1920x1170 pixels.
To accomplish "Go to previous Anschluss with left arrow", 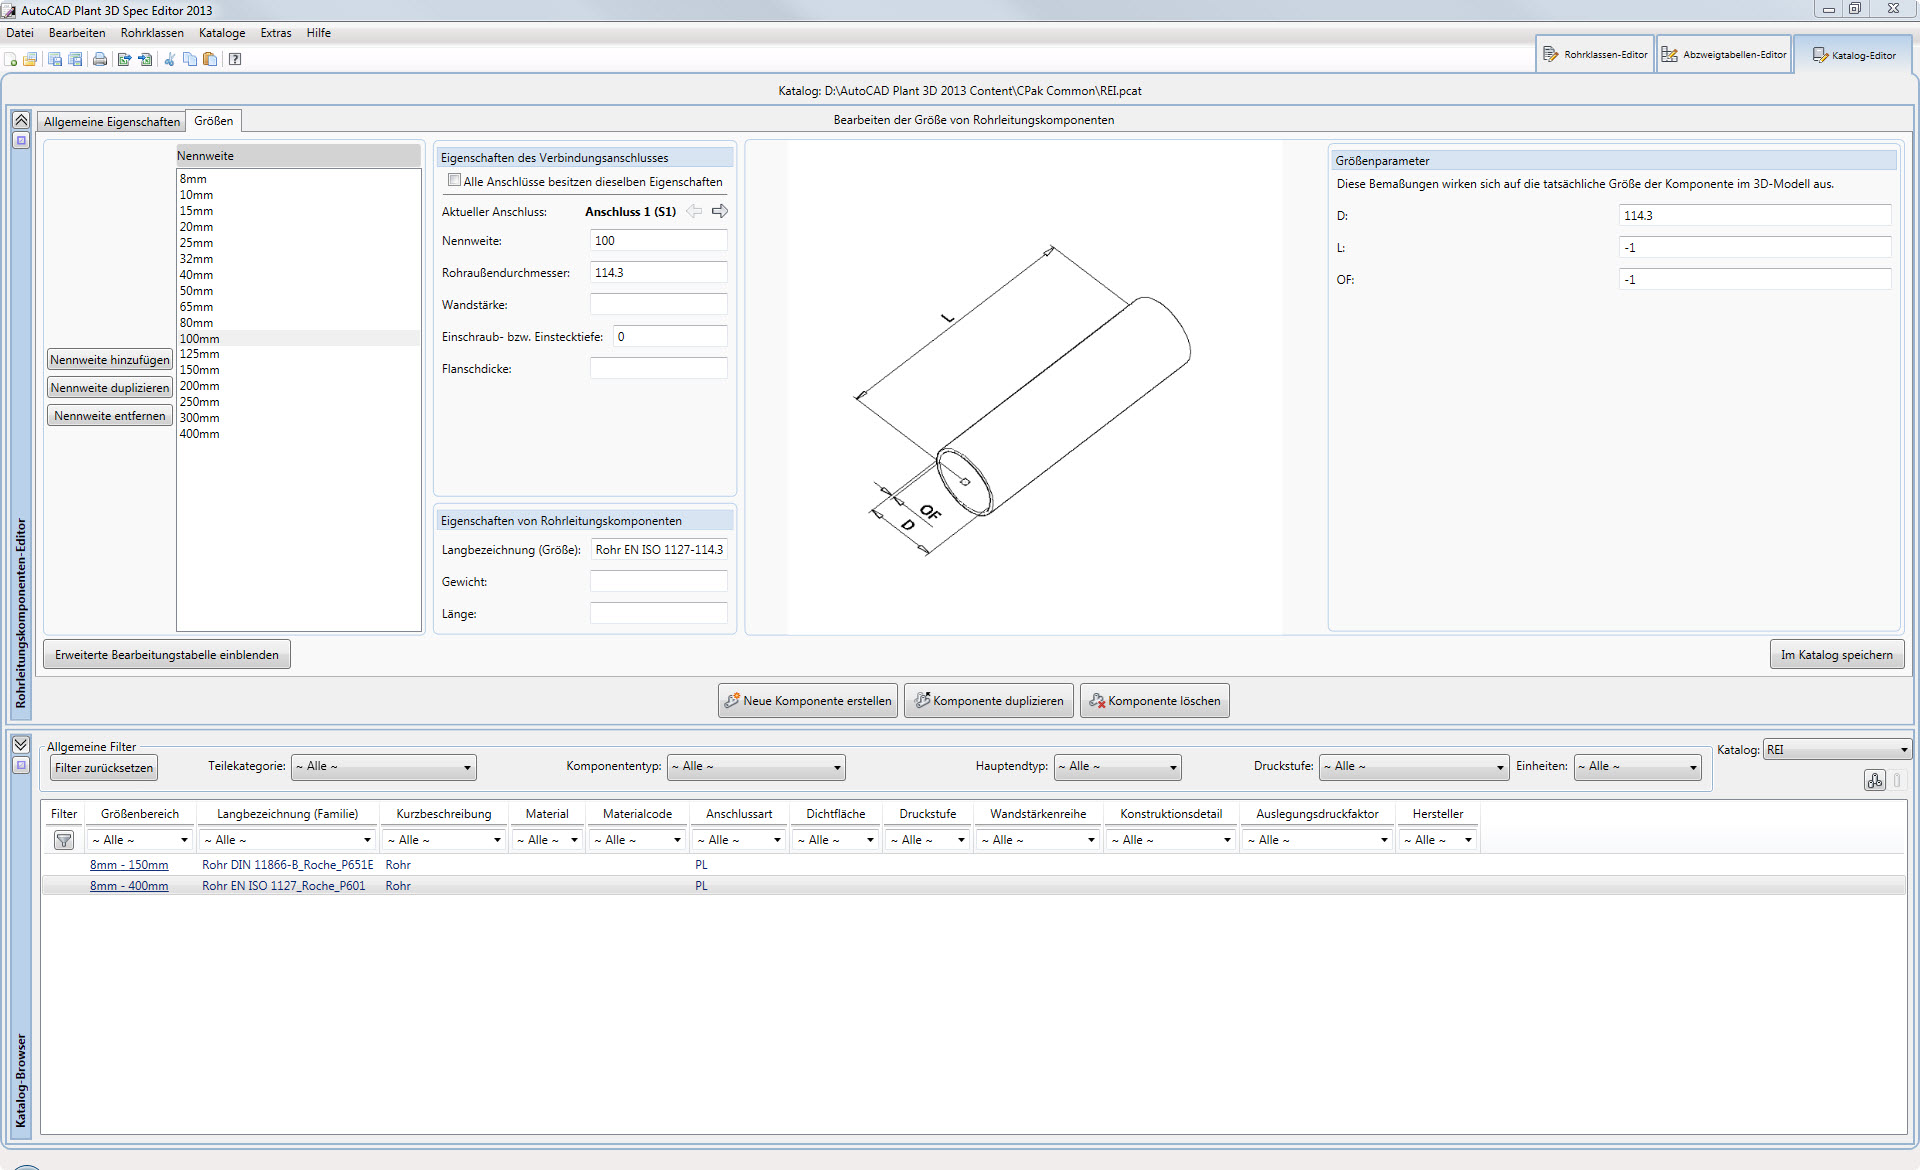I will click(x=694, y=211).
